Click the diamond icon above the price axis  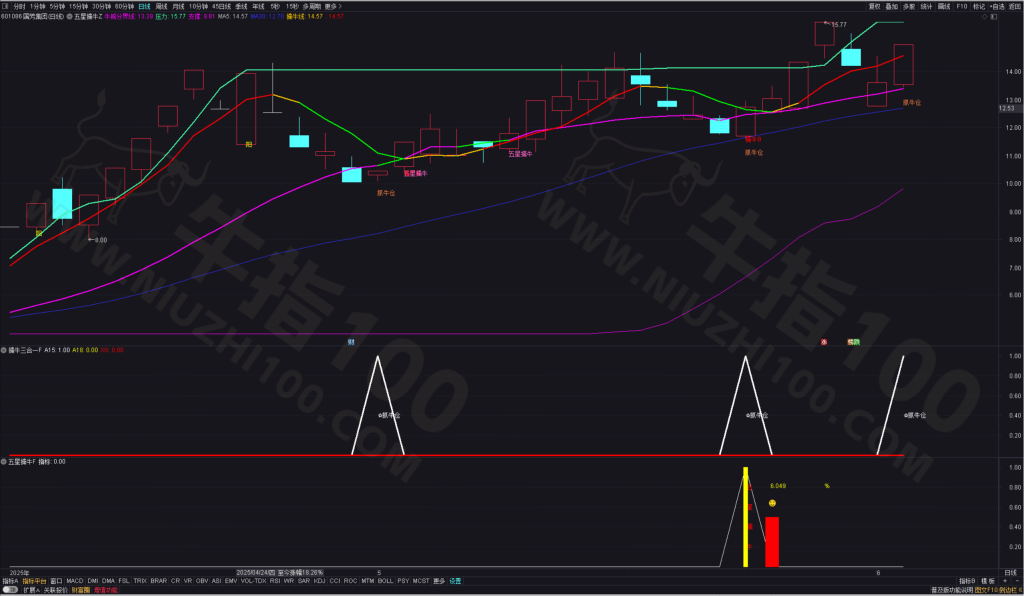(984, 17)
